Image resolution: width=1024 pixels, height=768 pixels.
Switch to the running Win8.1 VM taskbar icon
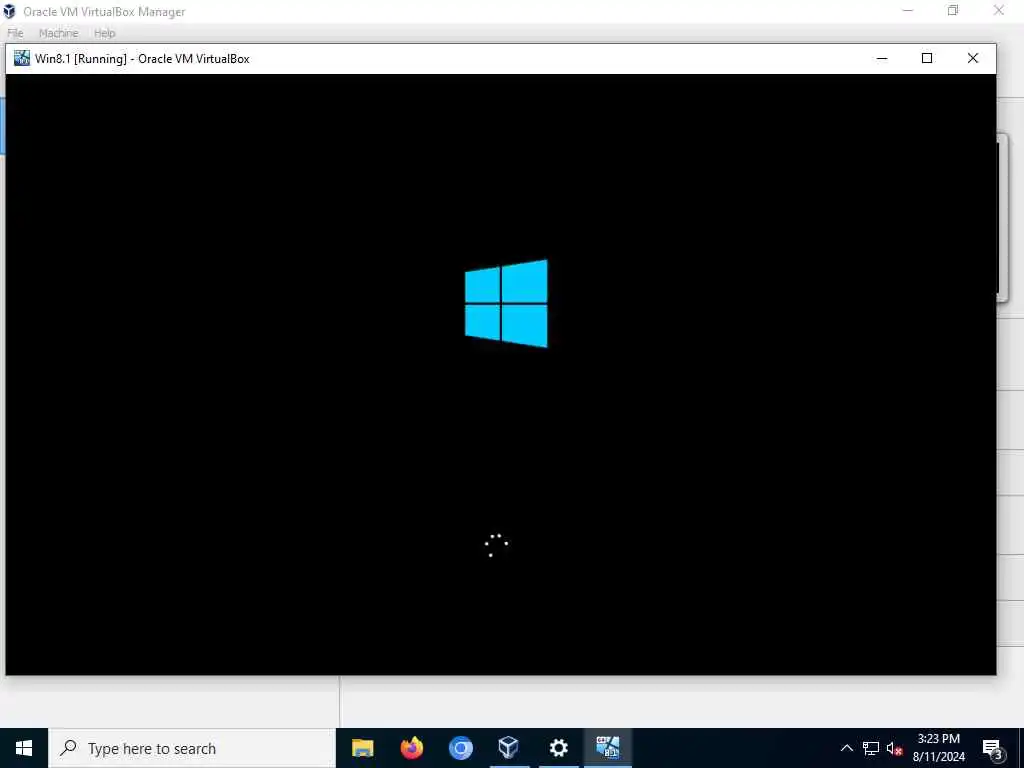(607, 748)
